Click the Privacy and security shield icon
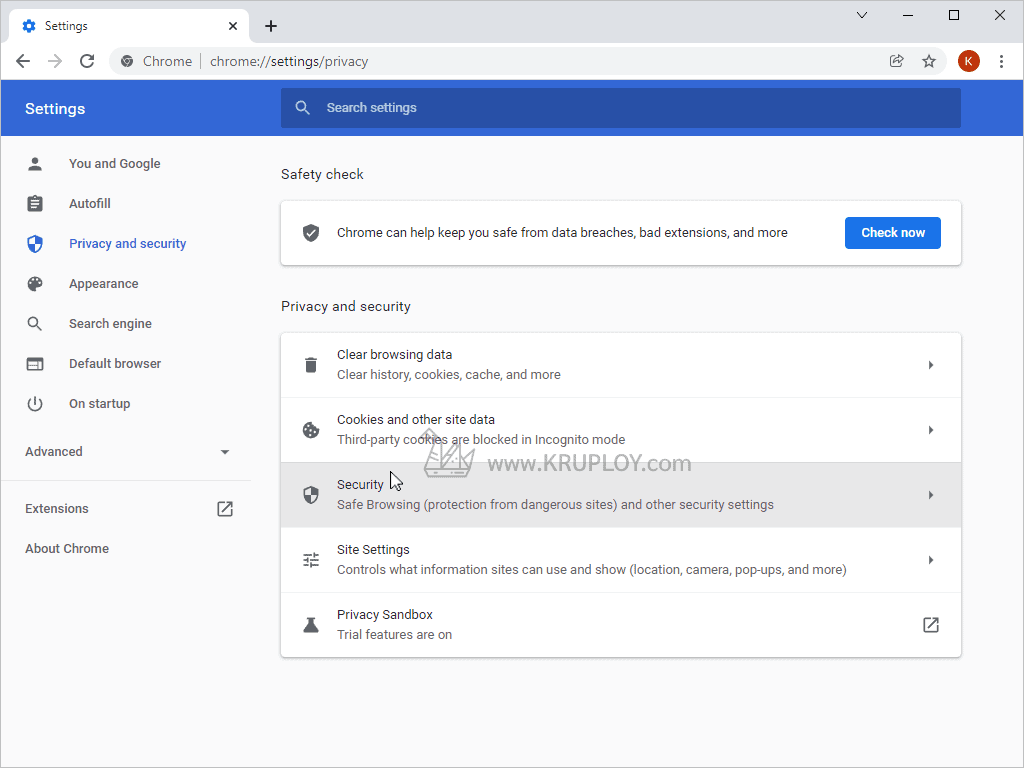Image resolution: width=1024 pixels, height=768 pixels. pos(35,244)
